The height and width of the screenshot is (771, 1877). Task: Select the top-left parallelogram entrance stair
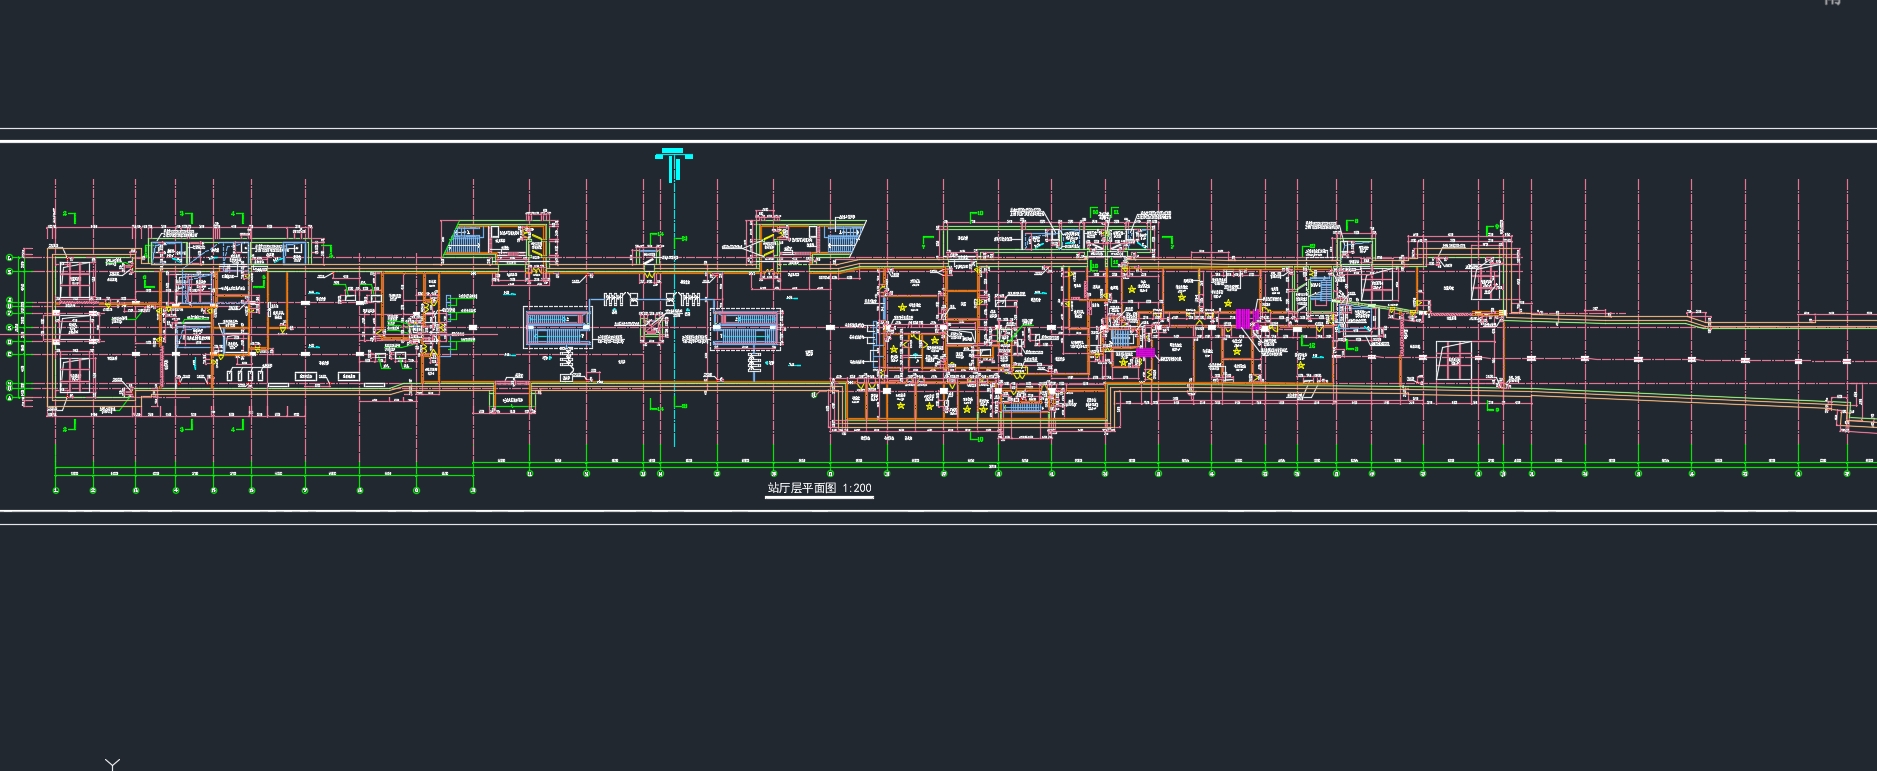(467, 240)
